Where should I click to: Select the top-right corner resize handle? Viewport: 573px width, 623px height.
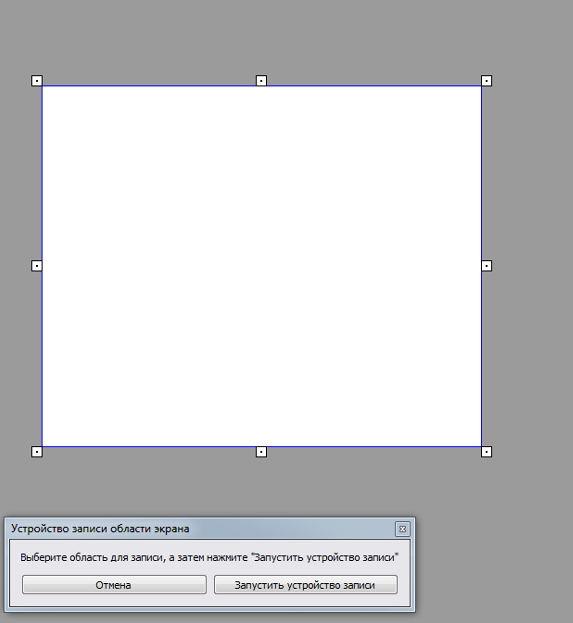(x=486, y=81)
